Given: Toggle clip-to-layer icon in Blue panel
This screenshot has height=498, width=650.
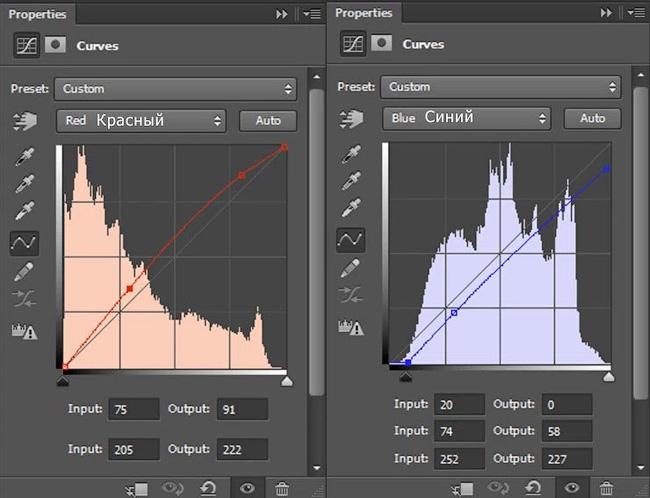Looking at the screenshot, I should pyautogui.click(x=461, y=488).
